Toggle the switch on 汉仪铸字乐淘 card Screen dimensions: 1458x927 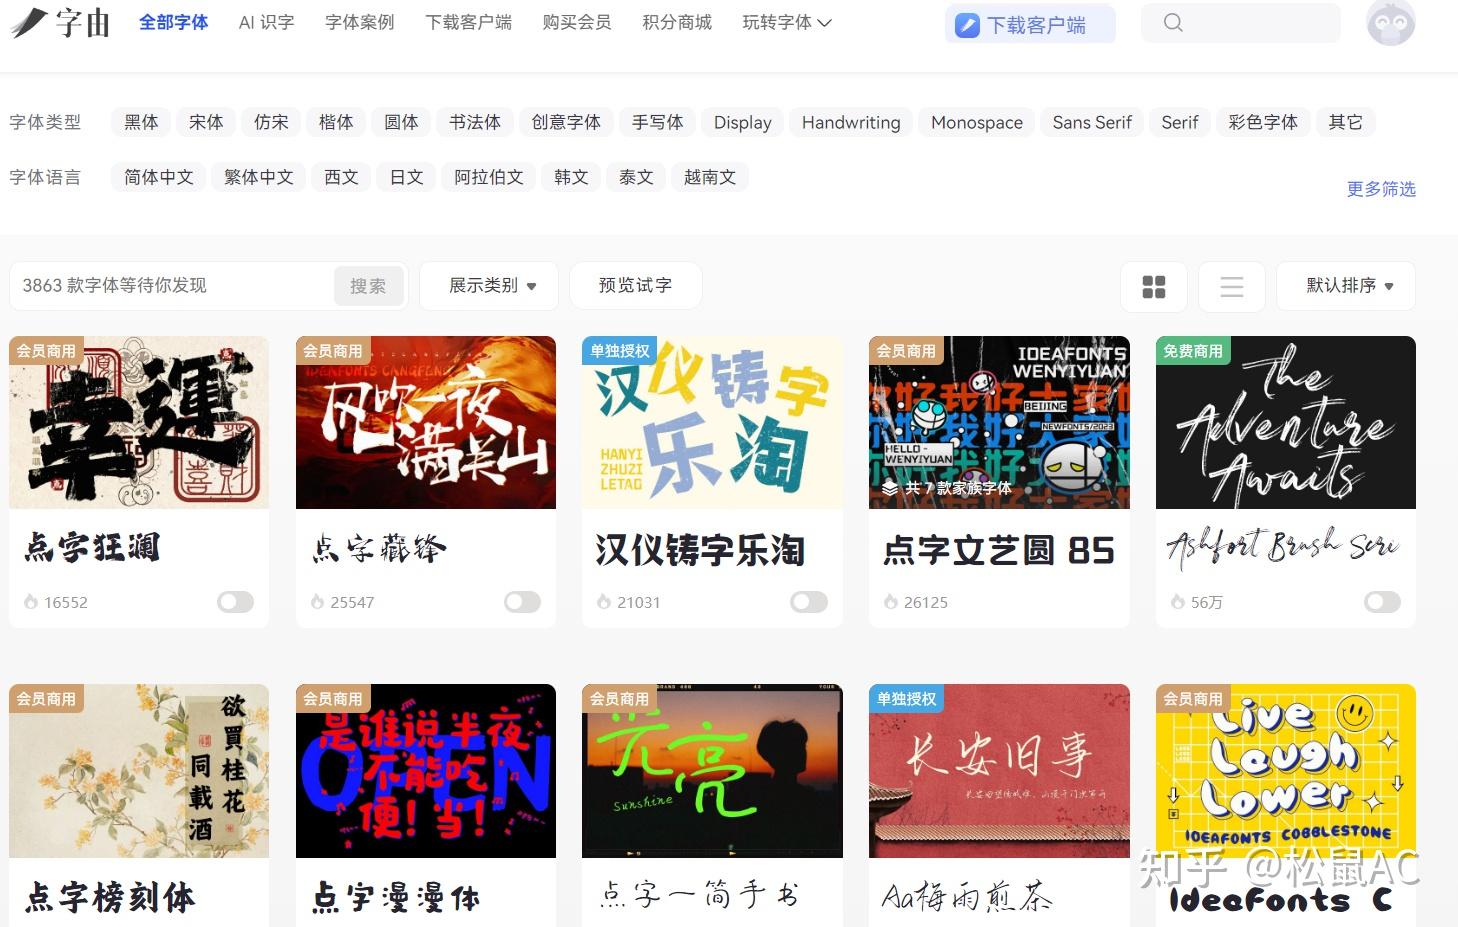[x=809, y=602]
